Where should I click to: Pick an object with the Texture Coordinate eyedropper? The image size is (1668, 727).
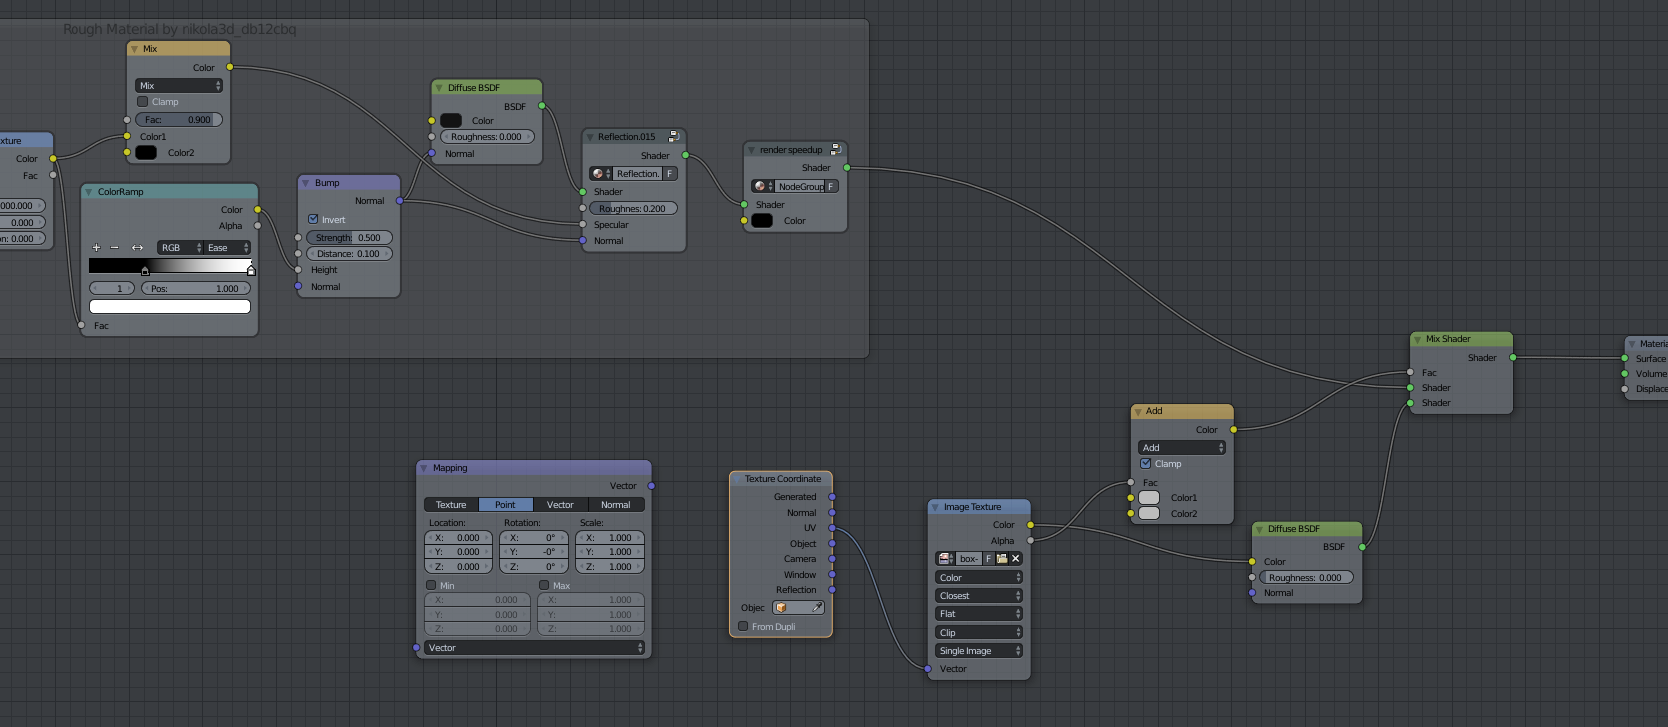tap(817, 607)
